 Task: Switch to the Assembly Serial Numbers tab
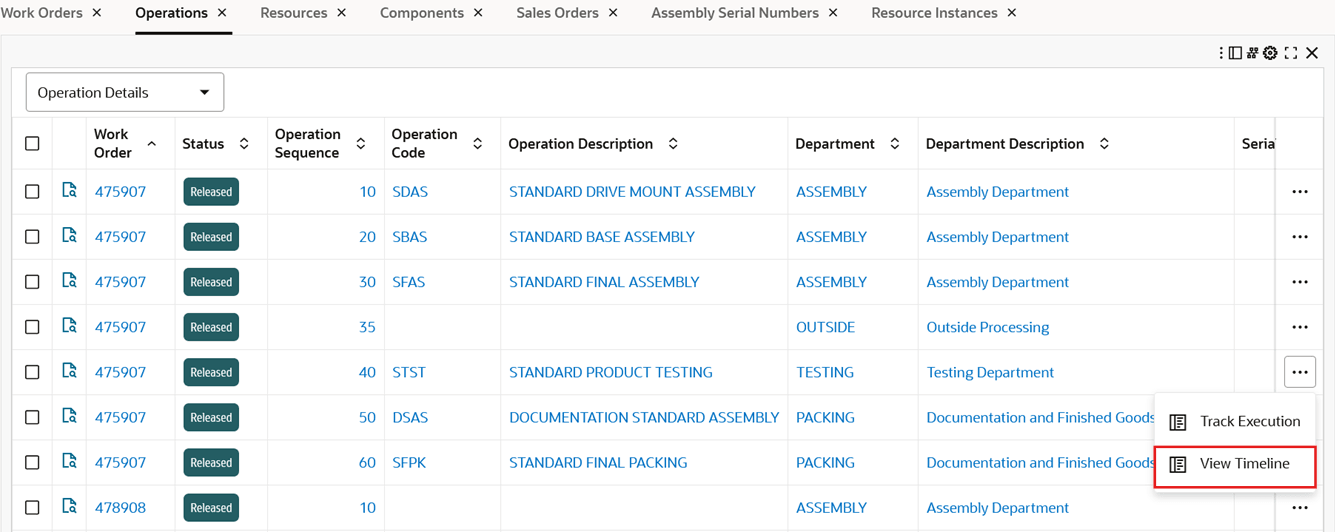pyautogui.click(x=735, y=13)
